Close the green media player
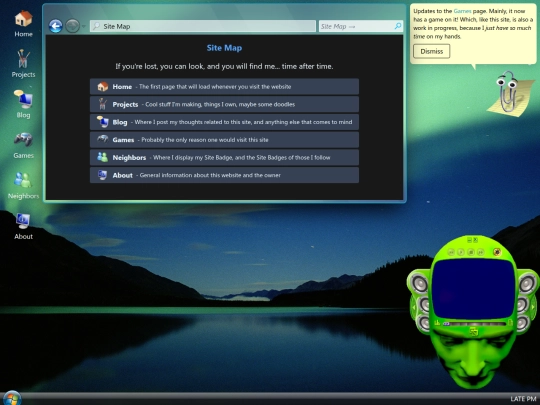540x405 pixels. point(476,240)
